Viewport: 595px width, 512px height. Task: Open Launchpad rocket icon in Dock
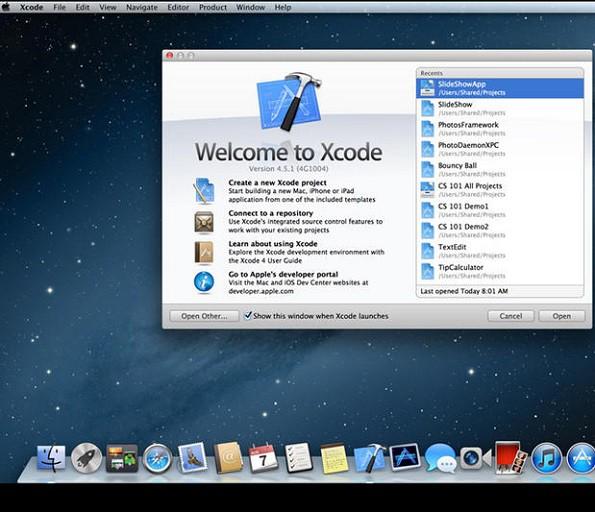point(87,458)
